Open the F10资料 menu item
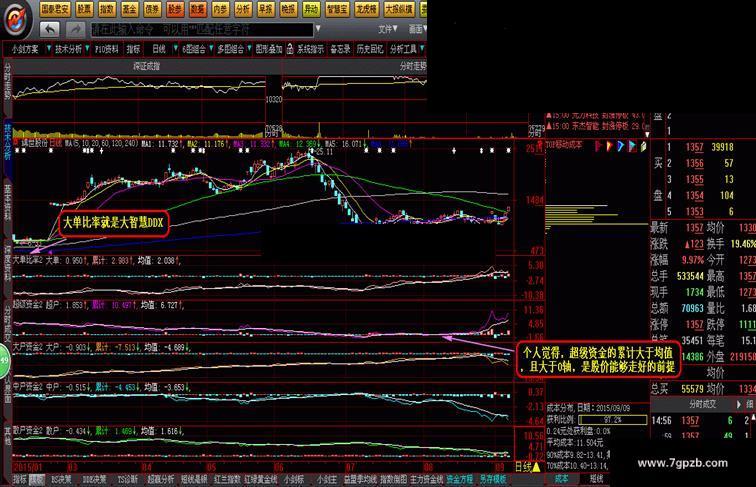This screenshot has width=756, height=487. (x=107, y=49)
